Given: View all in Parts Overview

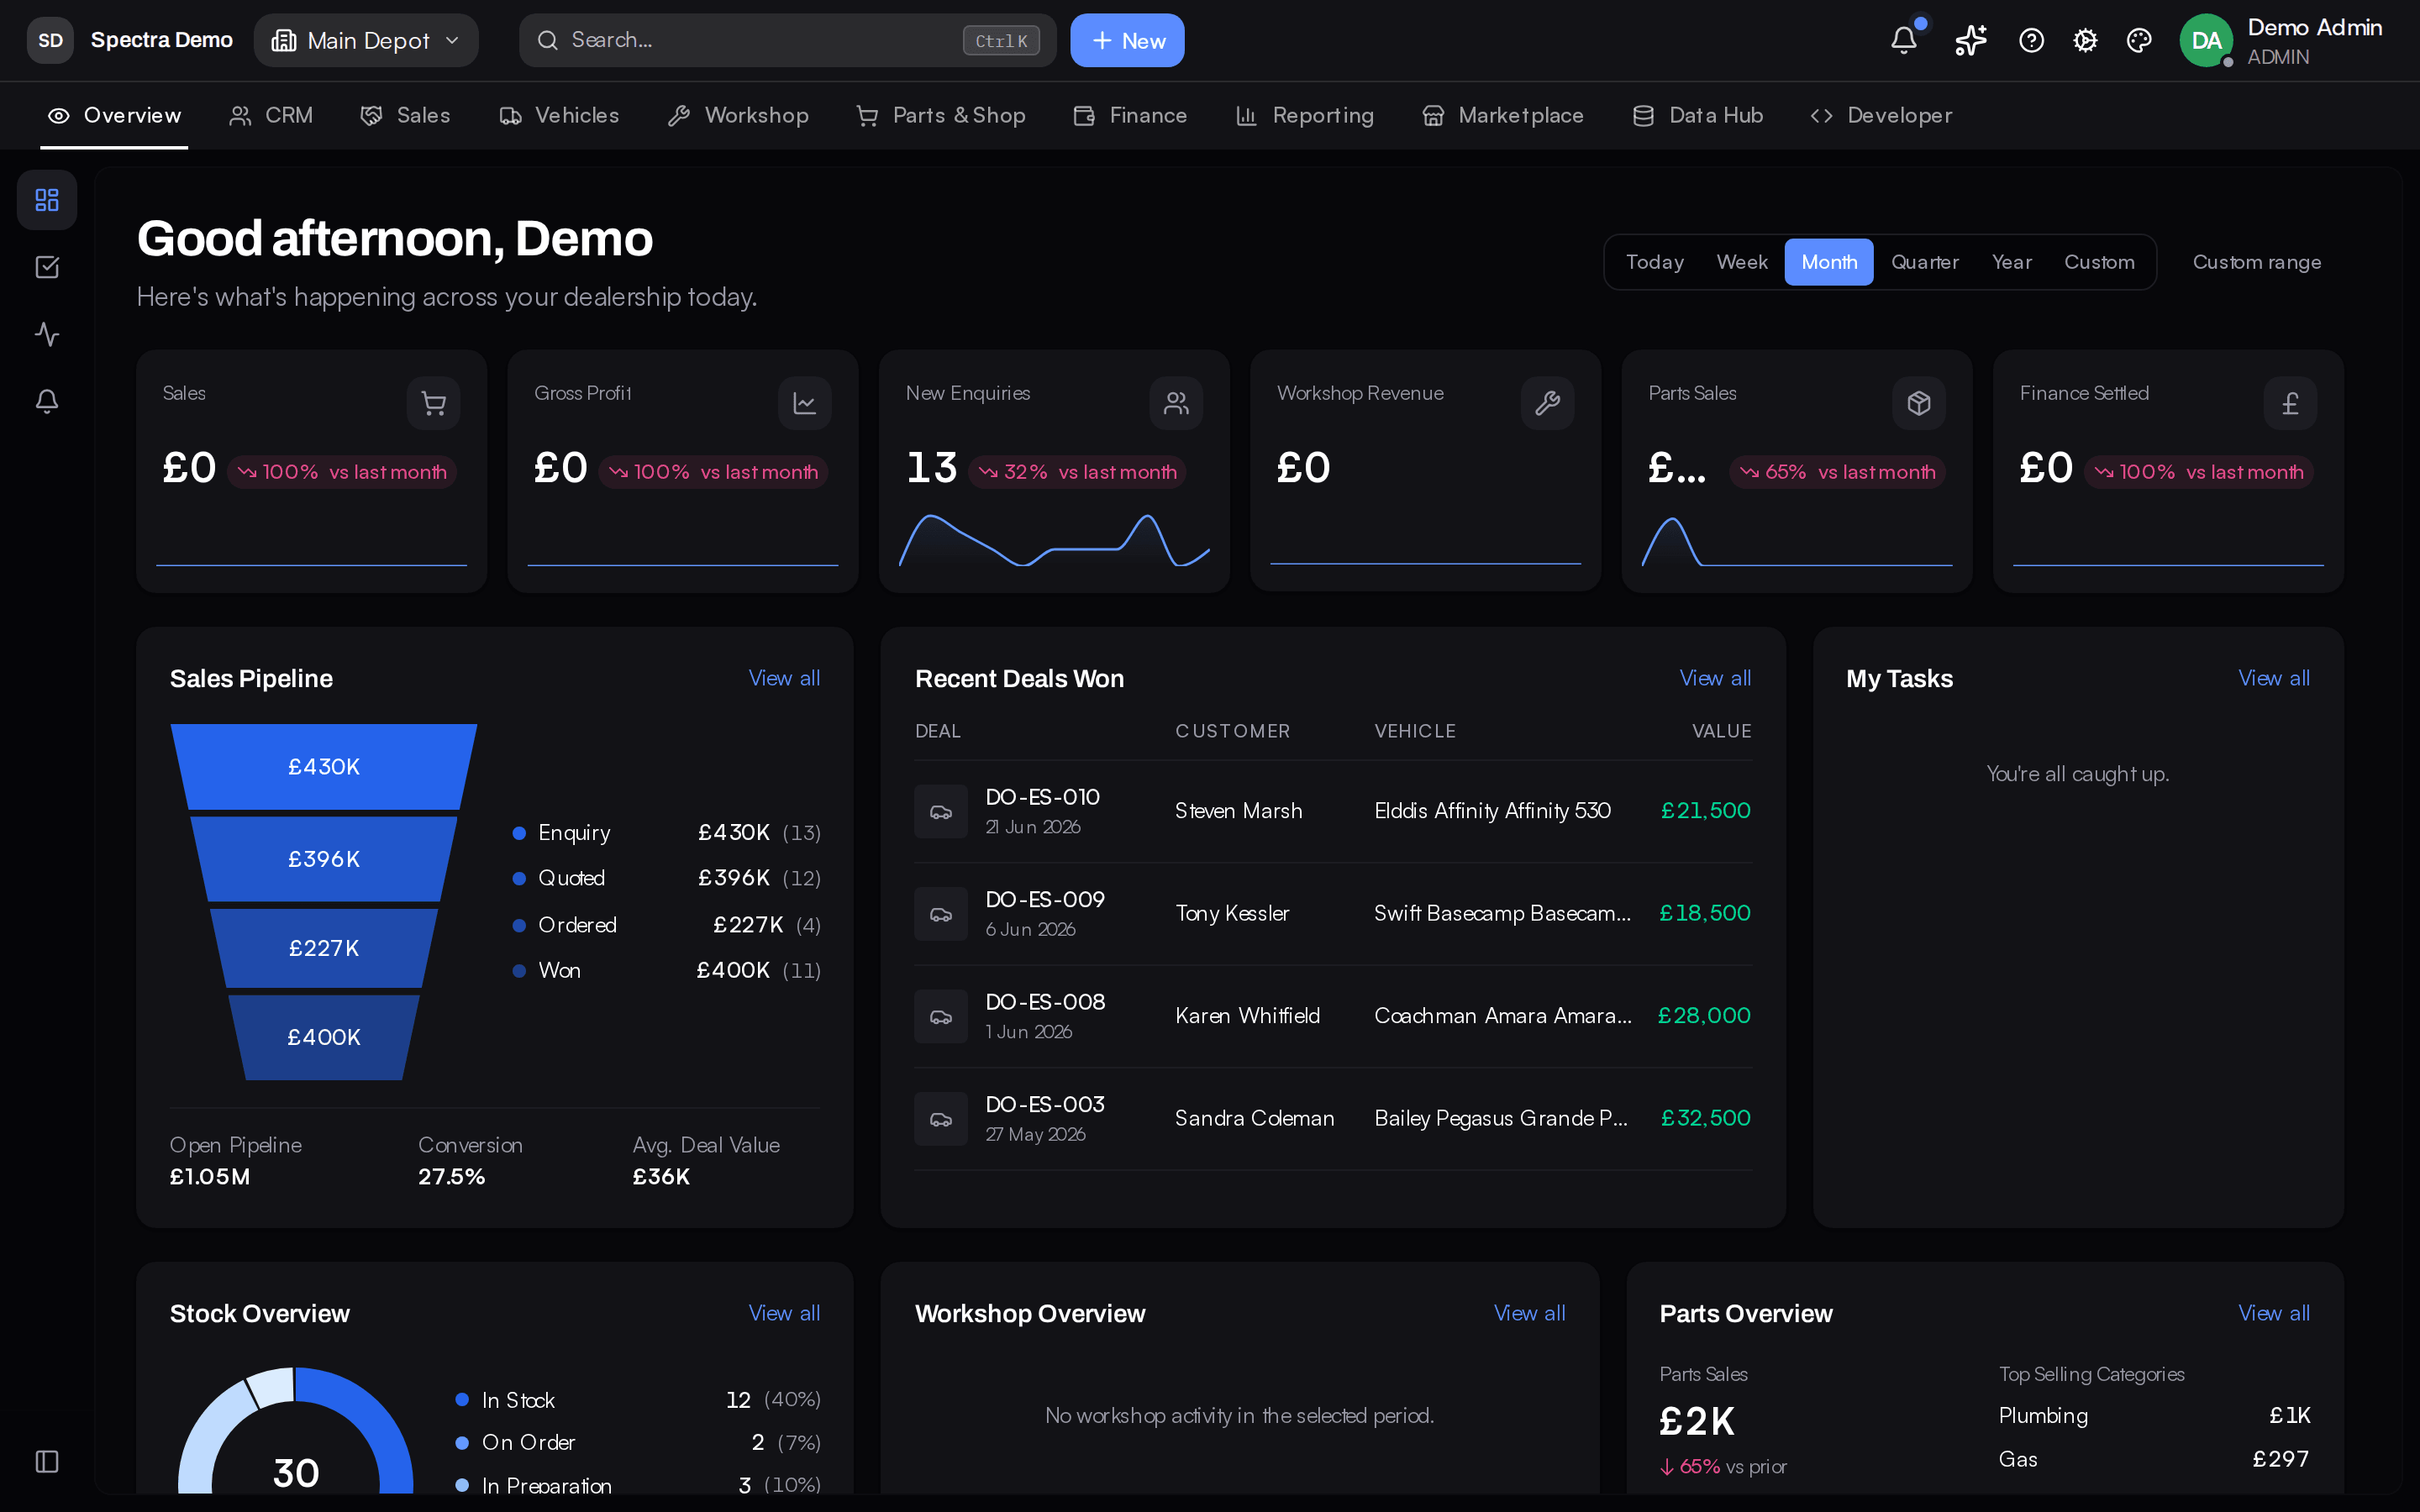Looking at the screenshot, I should pyautogui.click(x=2274, y=1313).
